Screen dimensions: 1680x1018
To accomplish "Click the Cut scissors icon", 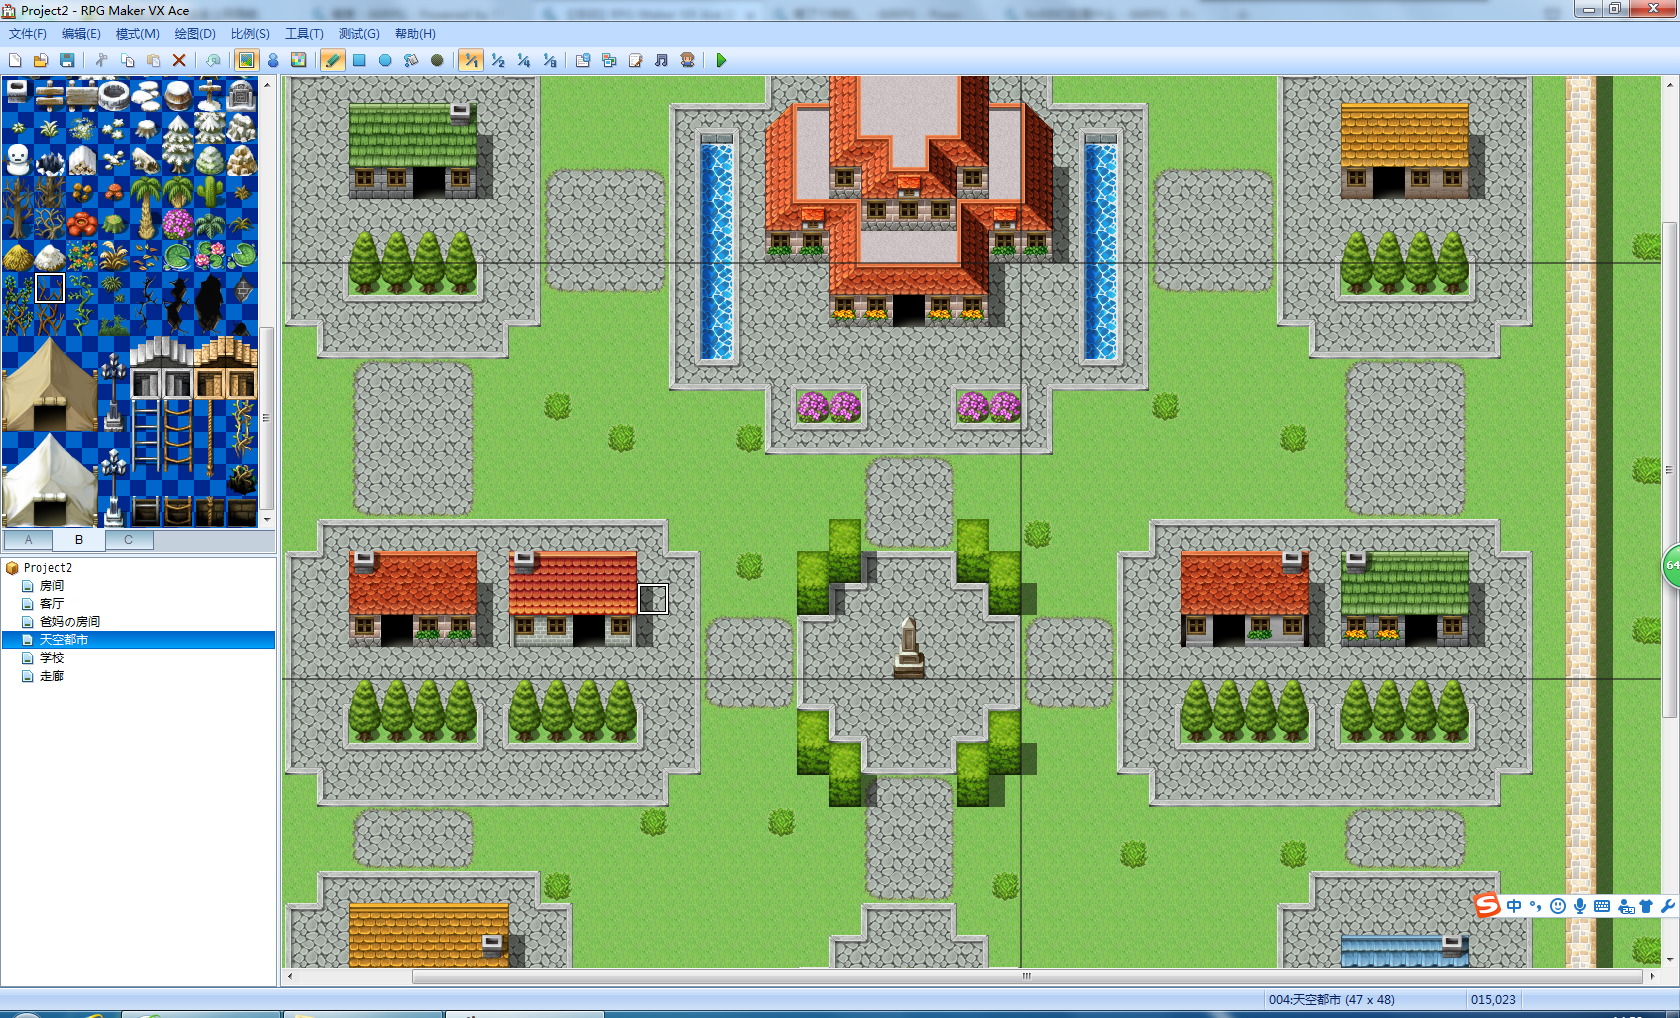I will 101,61.
